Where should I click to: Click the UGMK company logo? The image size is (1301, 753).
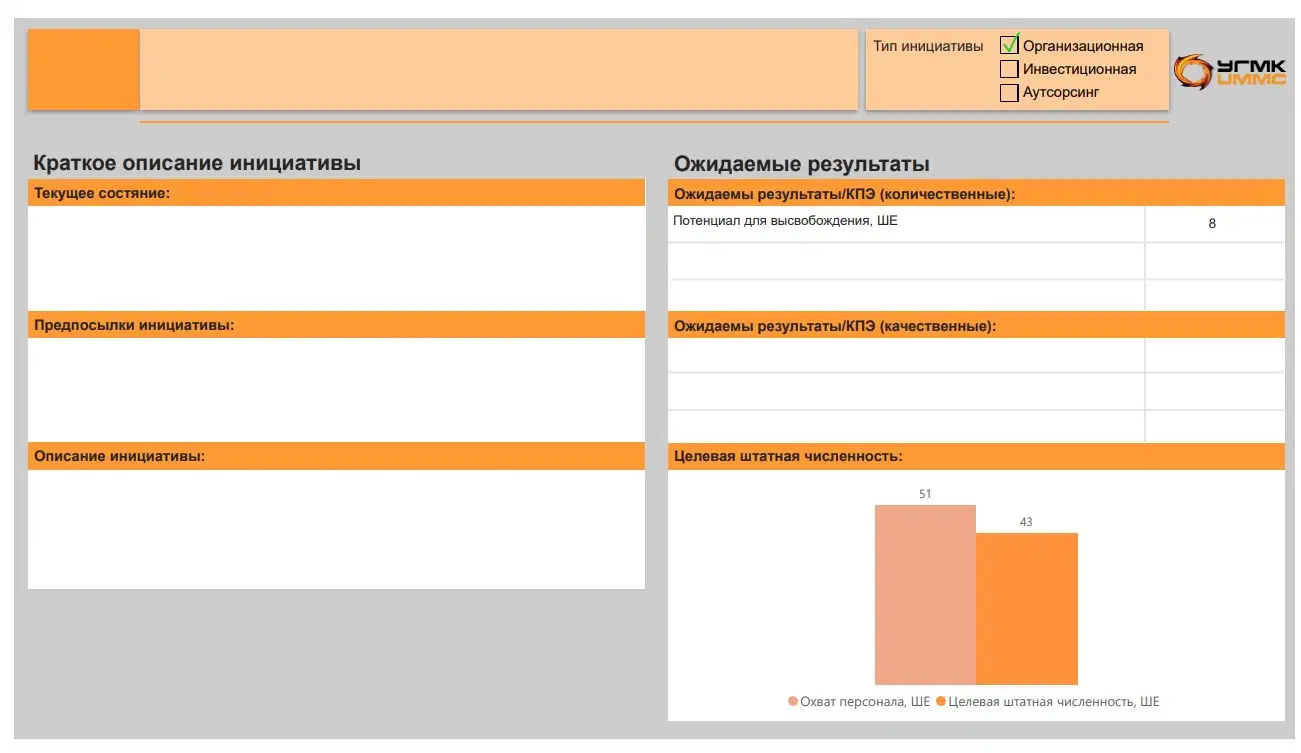click(x=1230, y=70)
